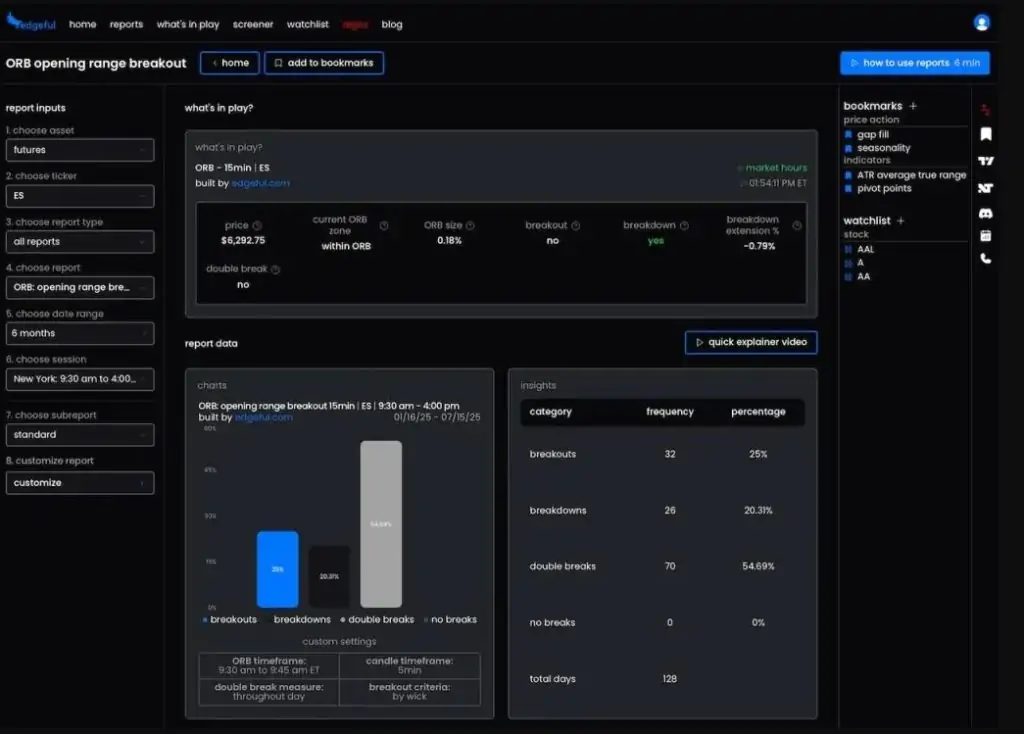
Task: Click the NinjaTrader icon in right sidebar
Action: [x=985, y=188]
